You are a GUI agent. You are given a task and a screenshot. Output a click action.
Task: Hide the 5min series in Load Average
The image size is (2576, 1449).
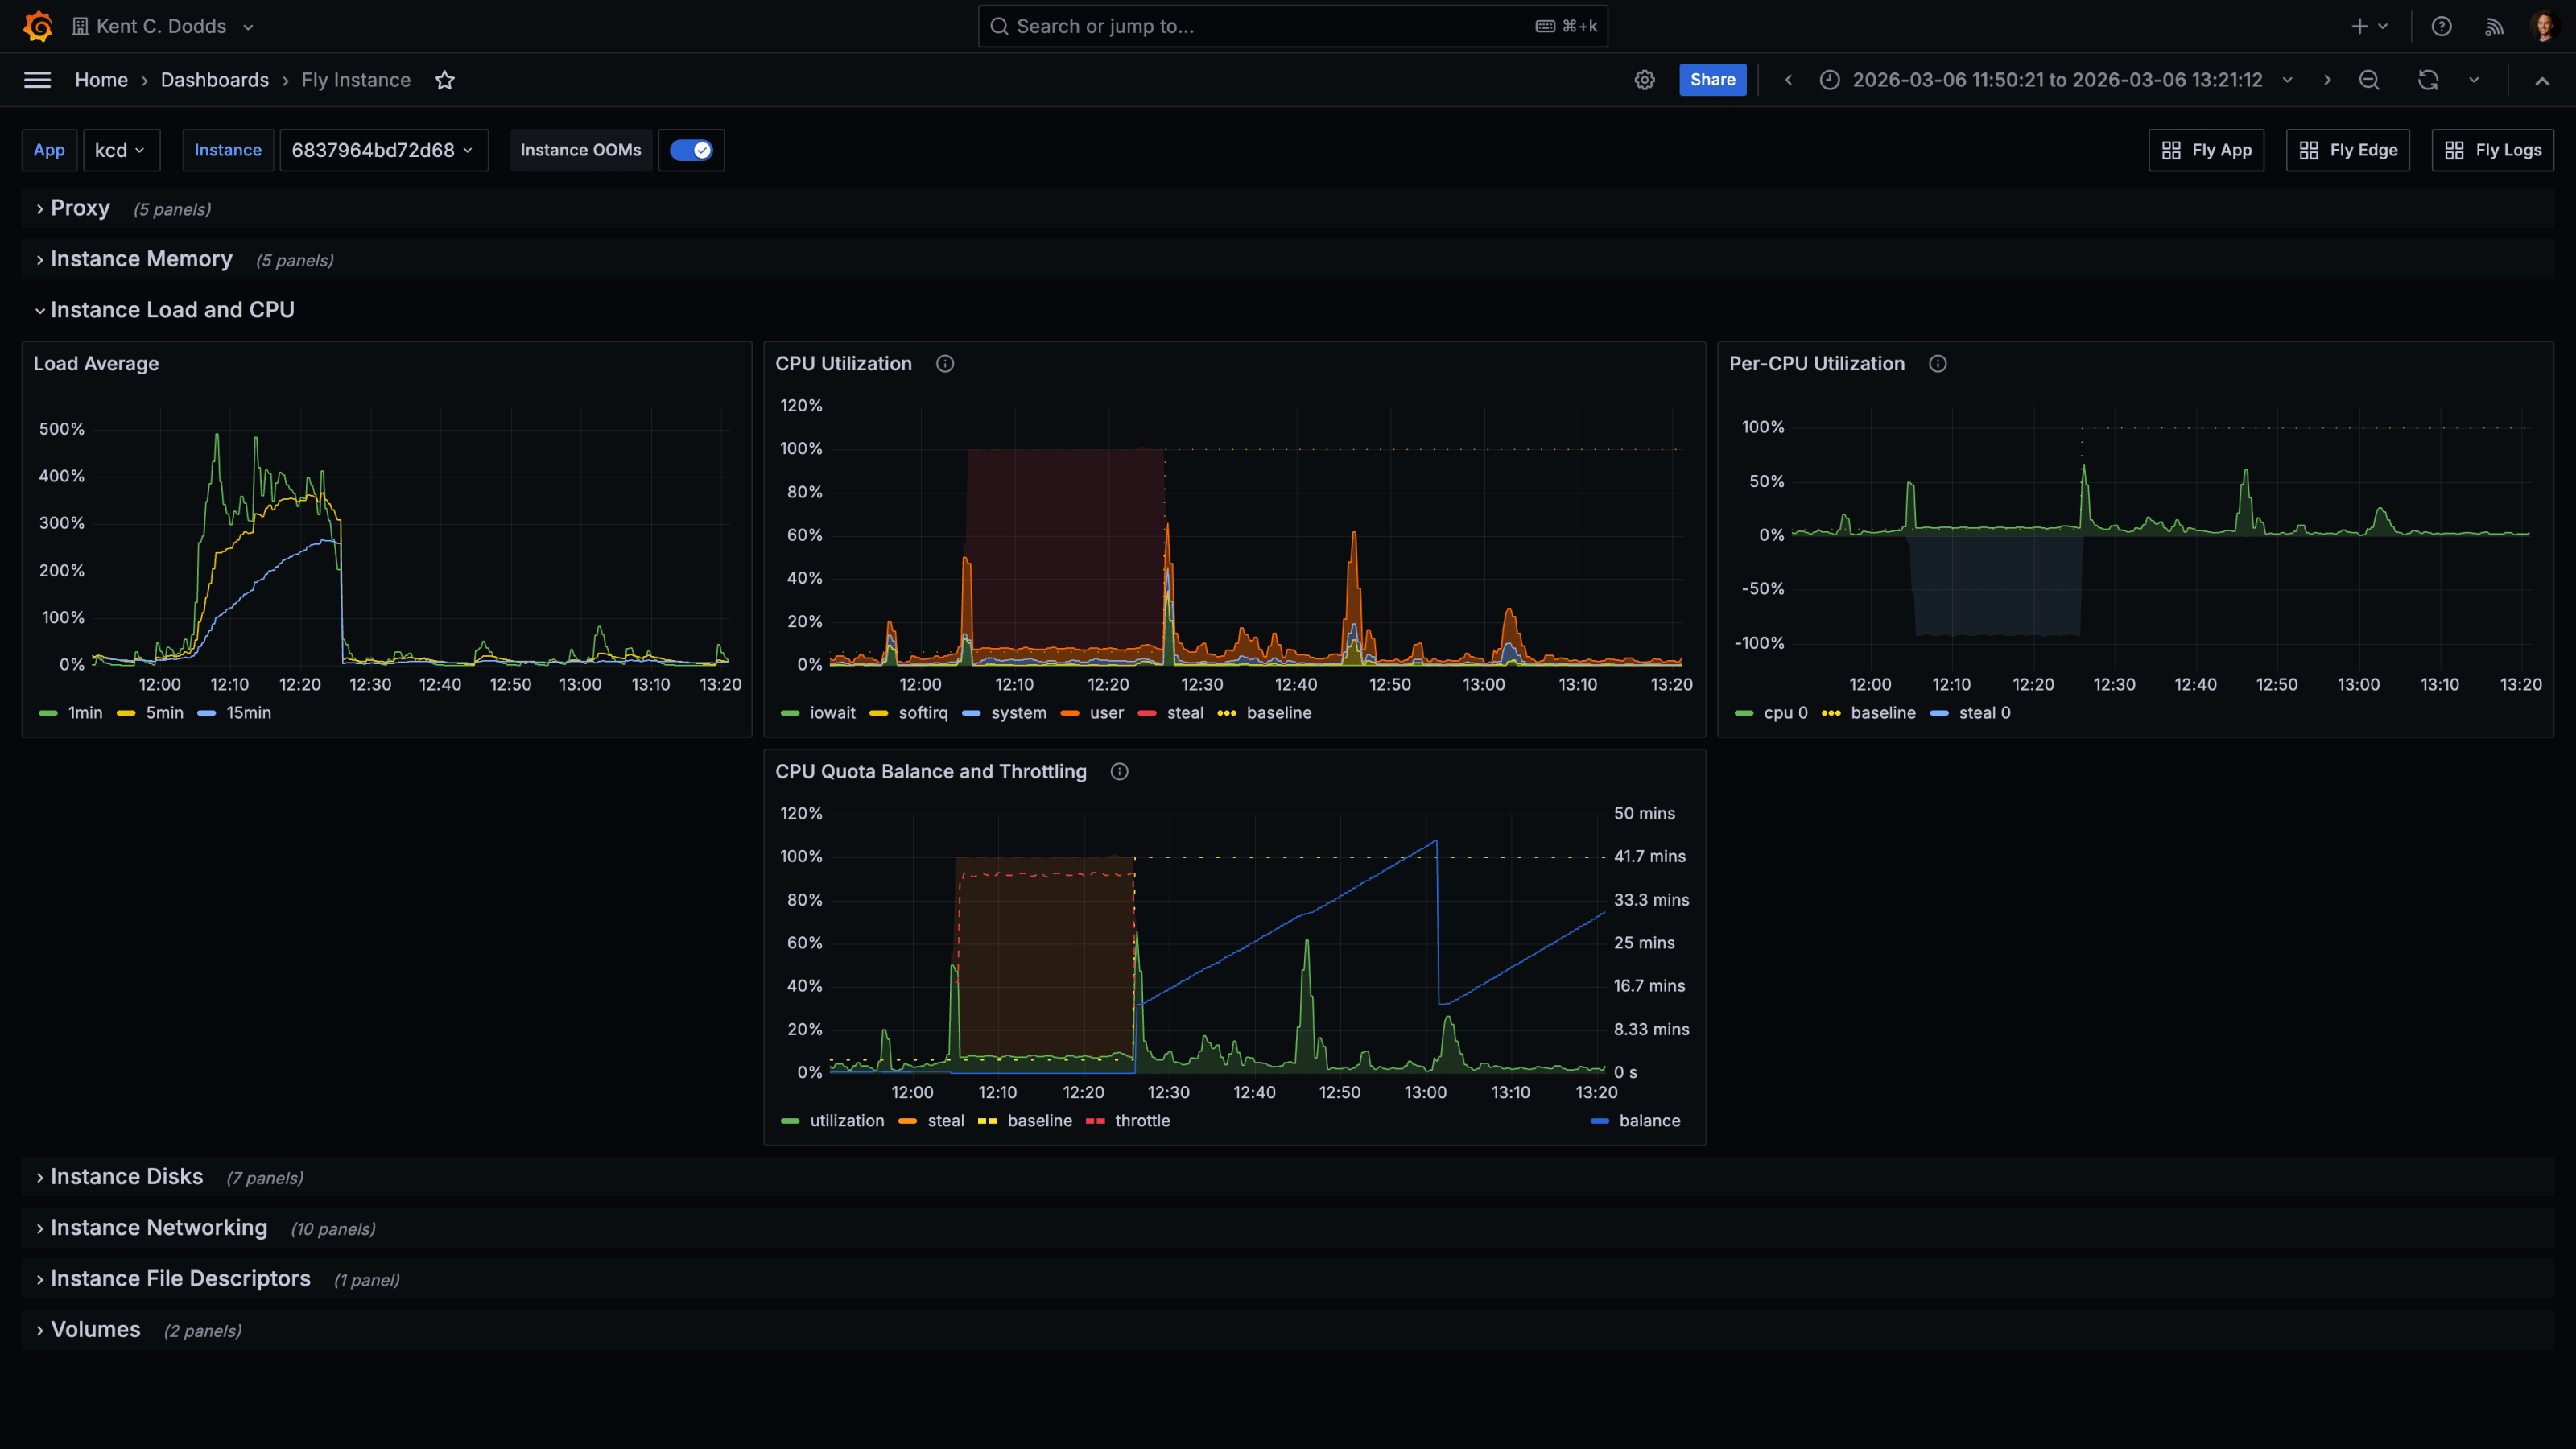point(164,713)
